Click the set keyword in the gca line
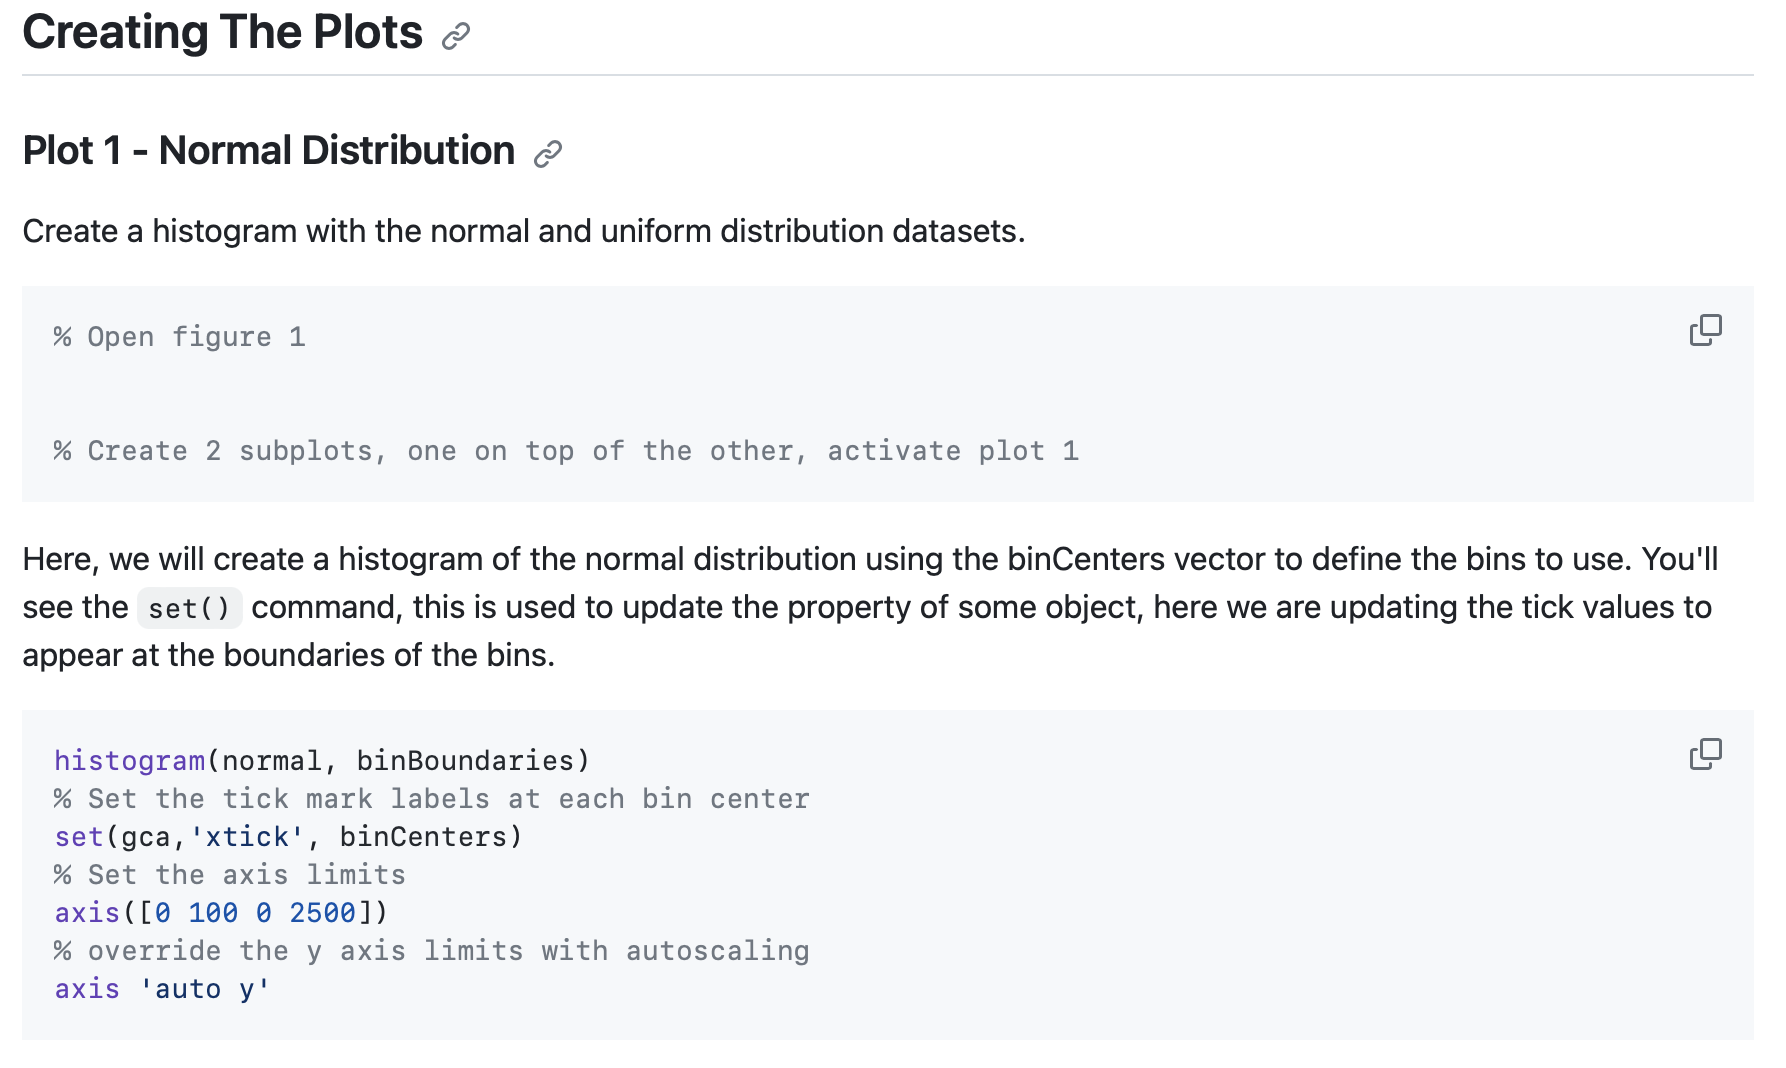 [79, 837]
